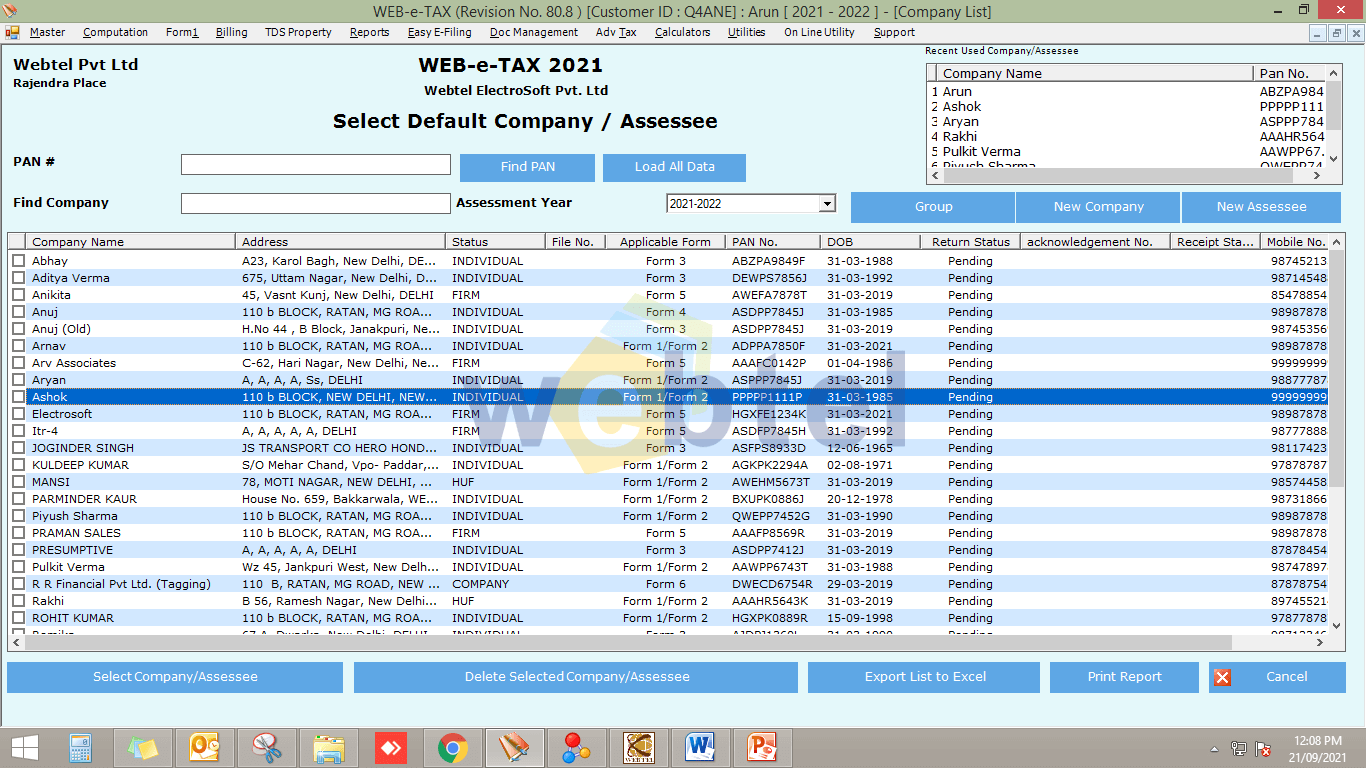1366x768 pixels.
Task: Open PowerPoint from the taskbar
Action: (x=763, y=748)
